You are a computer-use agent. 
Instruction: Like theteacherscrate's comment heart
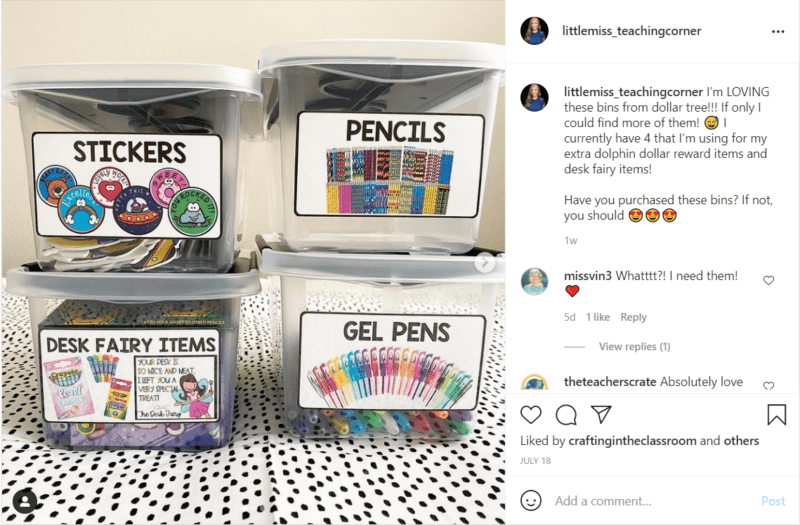tap(768, 386)
